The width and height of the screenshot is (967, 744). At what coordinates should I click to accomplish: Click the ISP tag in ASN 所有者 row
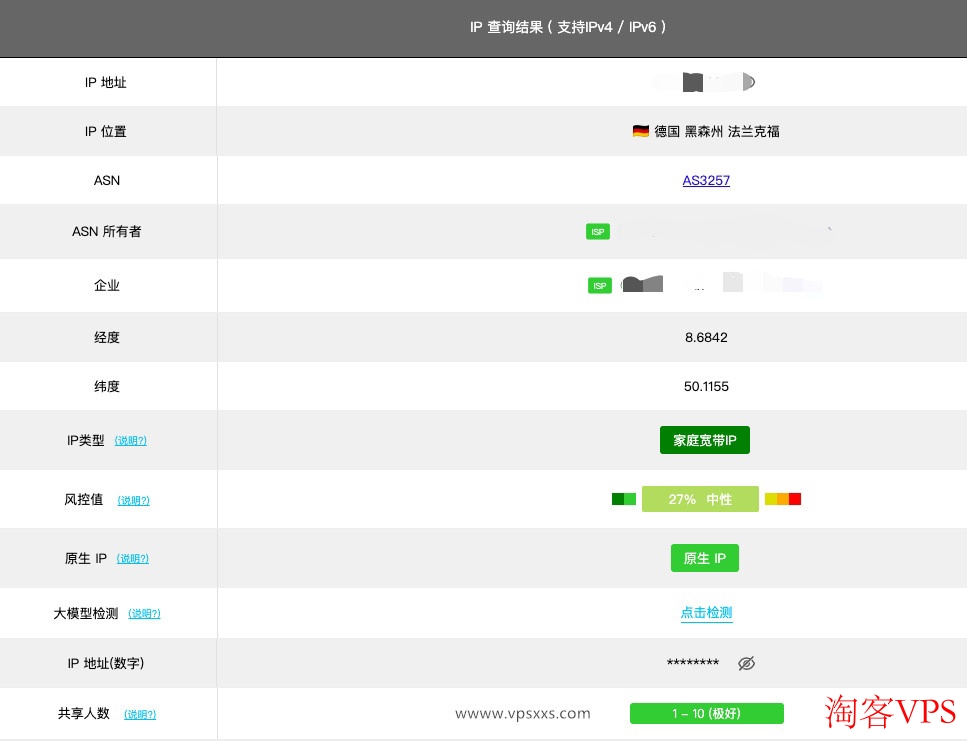(598, 231)
